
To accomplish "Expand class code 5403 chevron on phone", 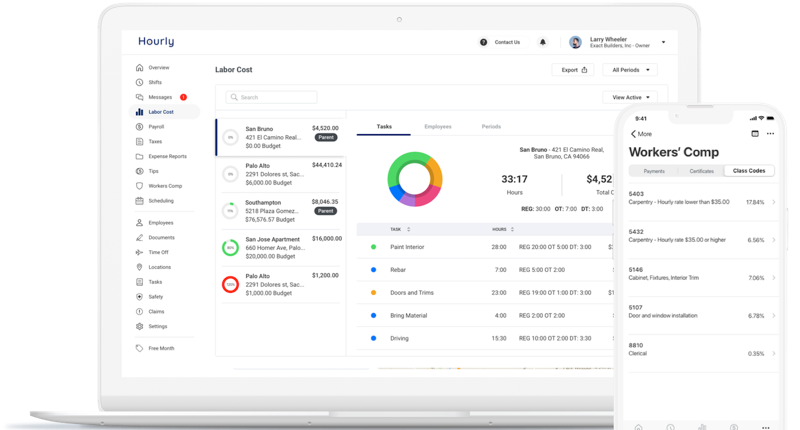I will [x=773, y=202].
